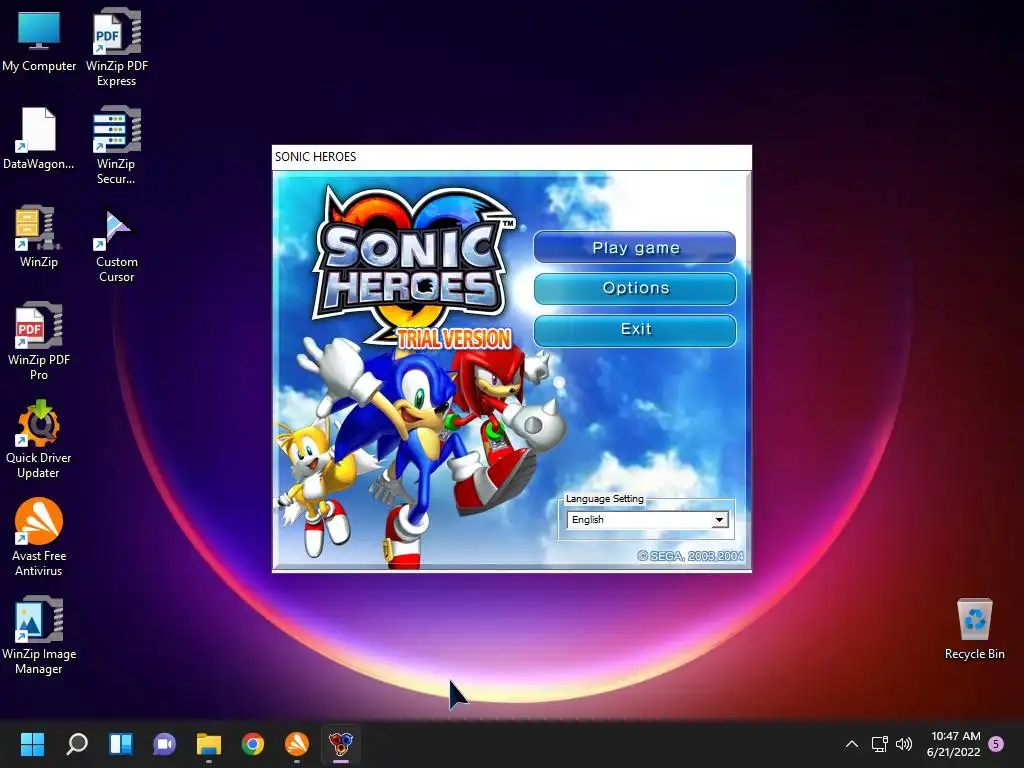Click the Exit button in Sonic Heroes

pyautogui.click(x=635, y=330)
